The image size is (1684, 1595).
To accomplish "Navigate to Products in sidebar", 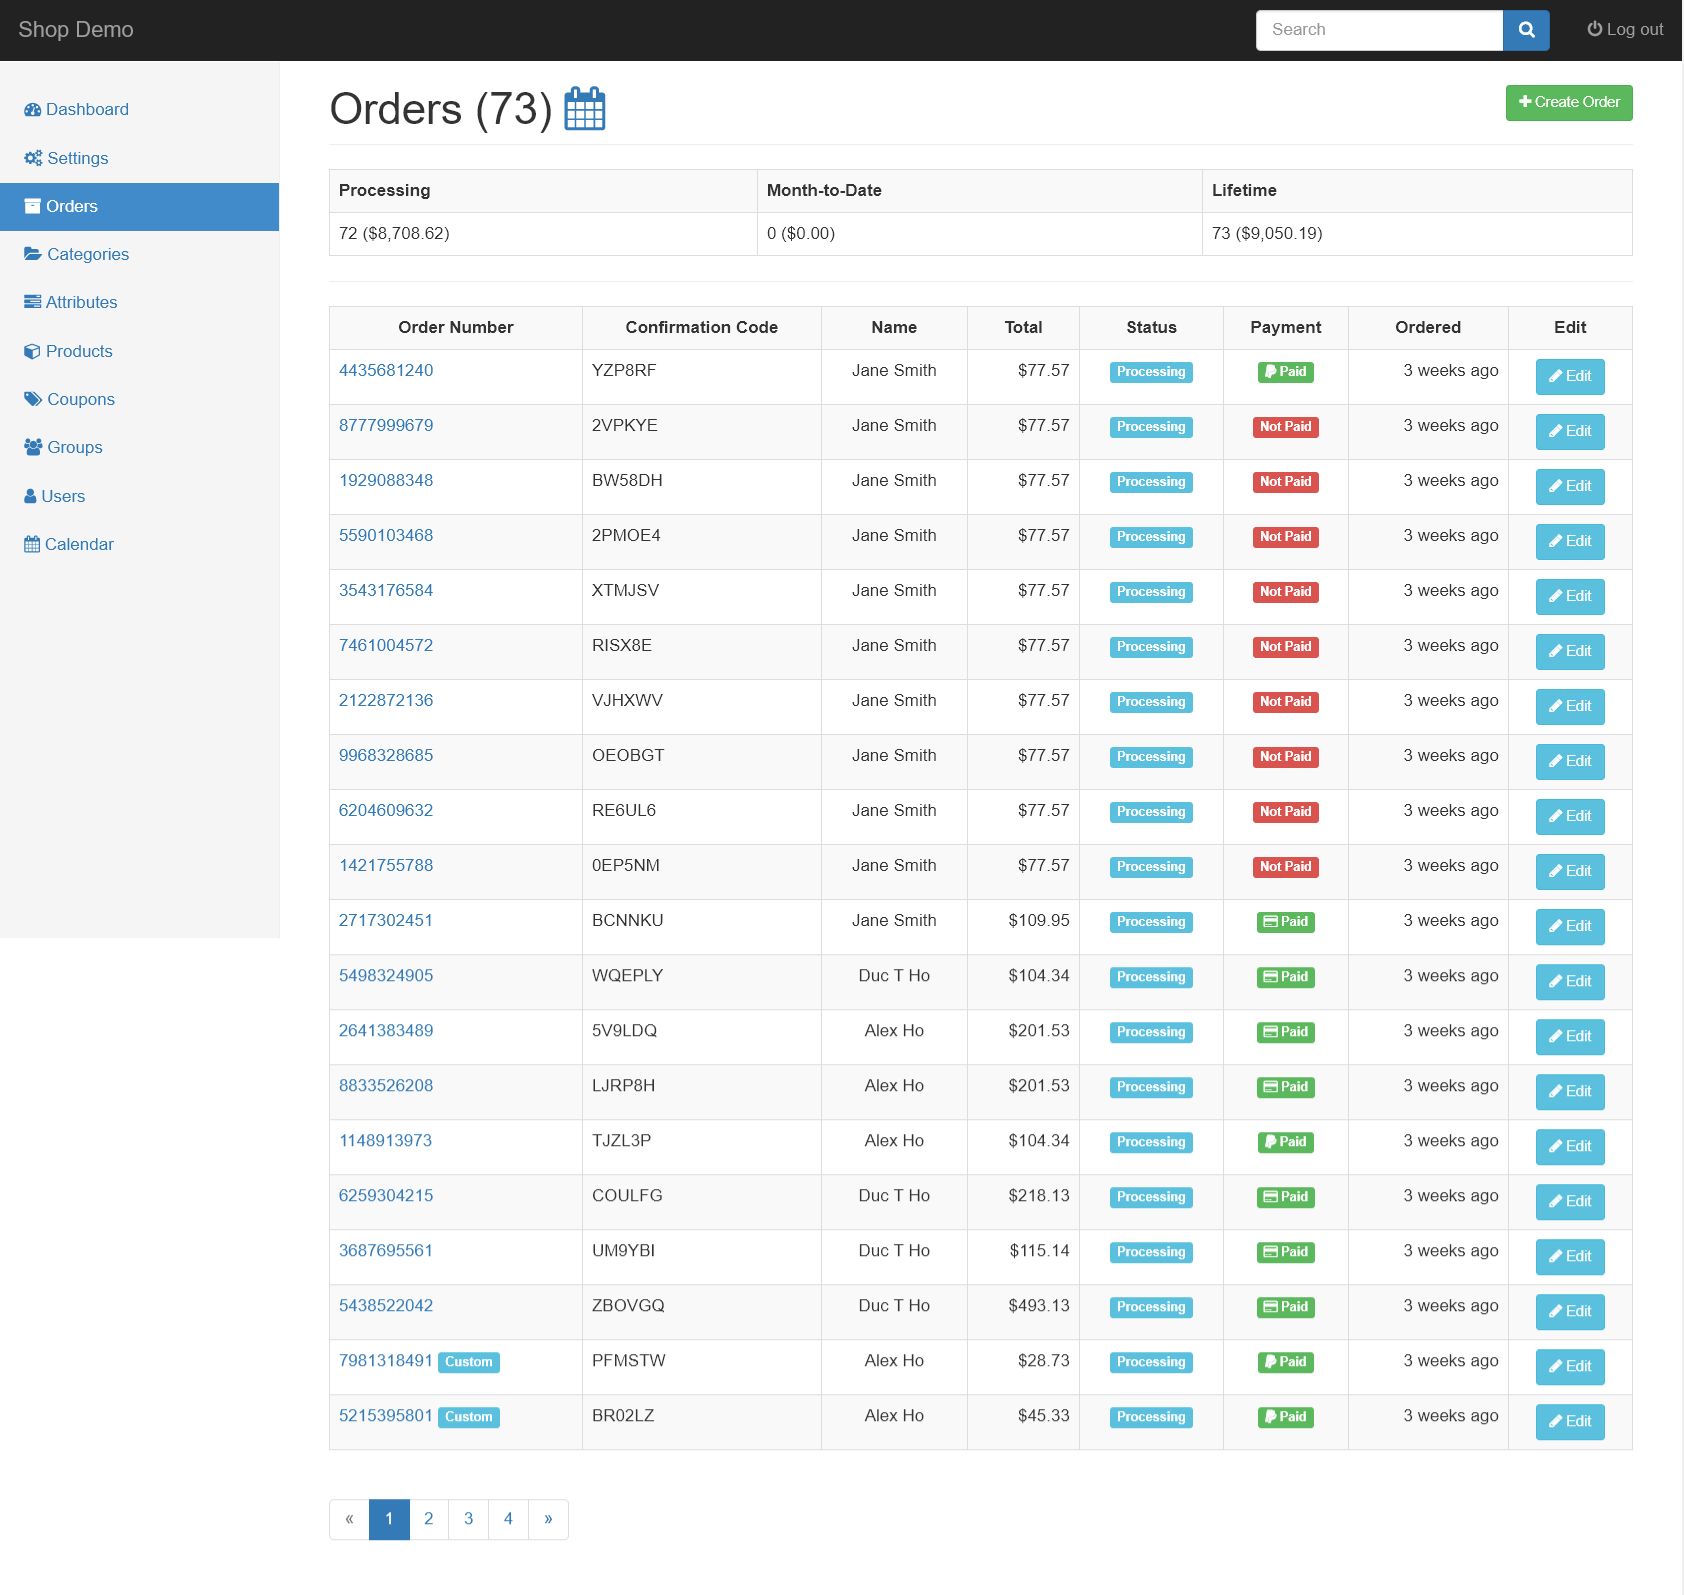I will pyautogui.click(x=79, y=351).
